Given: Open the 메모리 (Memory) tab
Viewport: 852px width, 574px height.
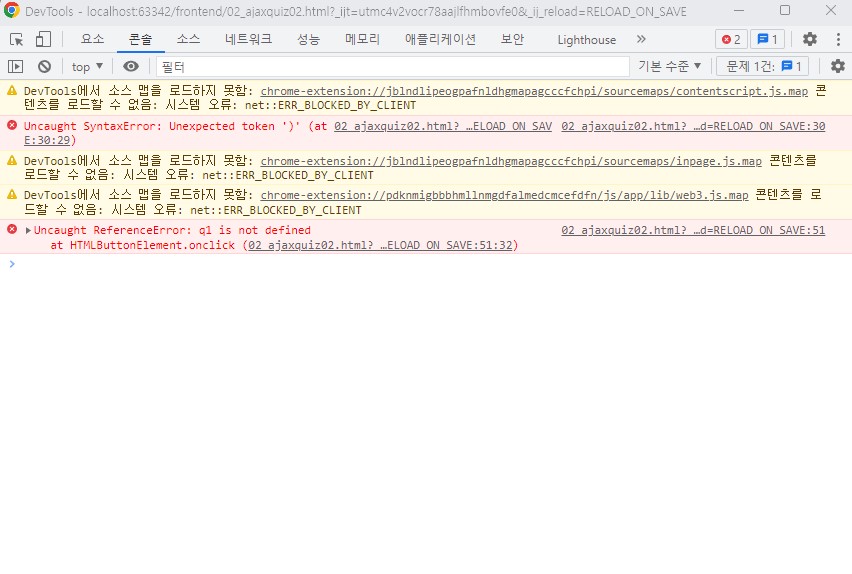Looking at the screenshot, I should [x=362, y=39].
